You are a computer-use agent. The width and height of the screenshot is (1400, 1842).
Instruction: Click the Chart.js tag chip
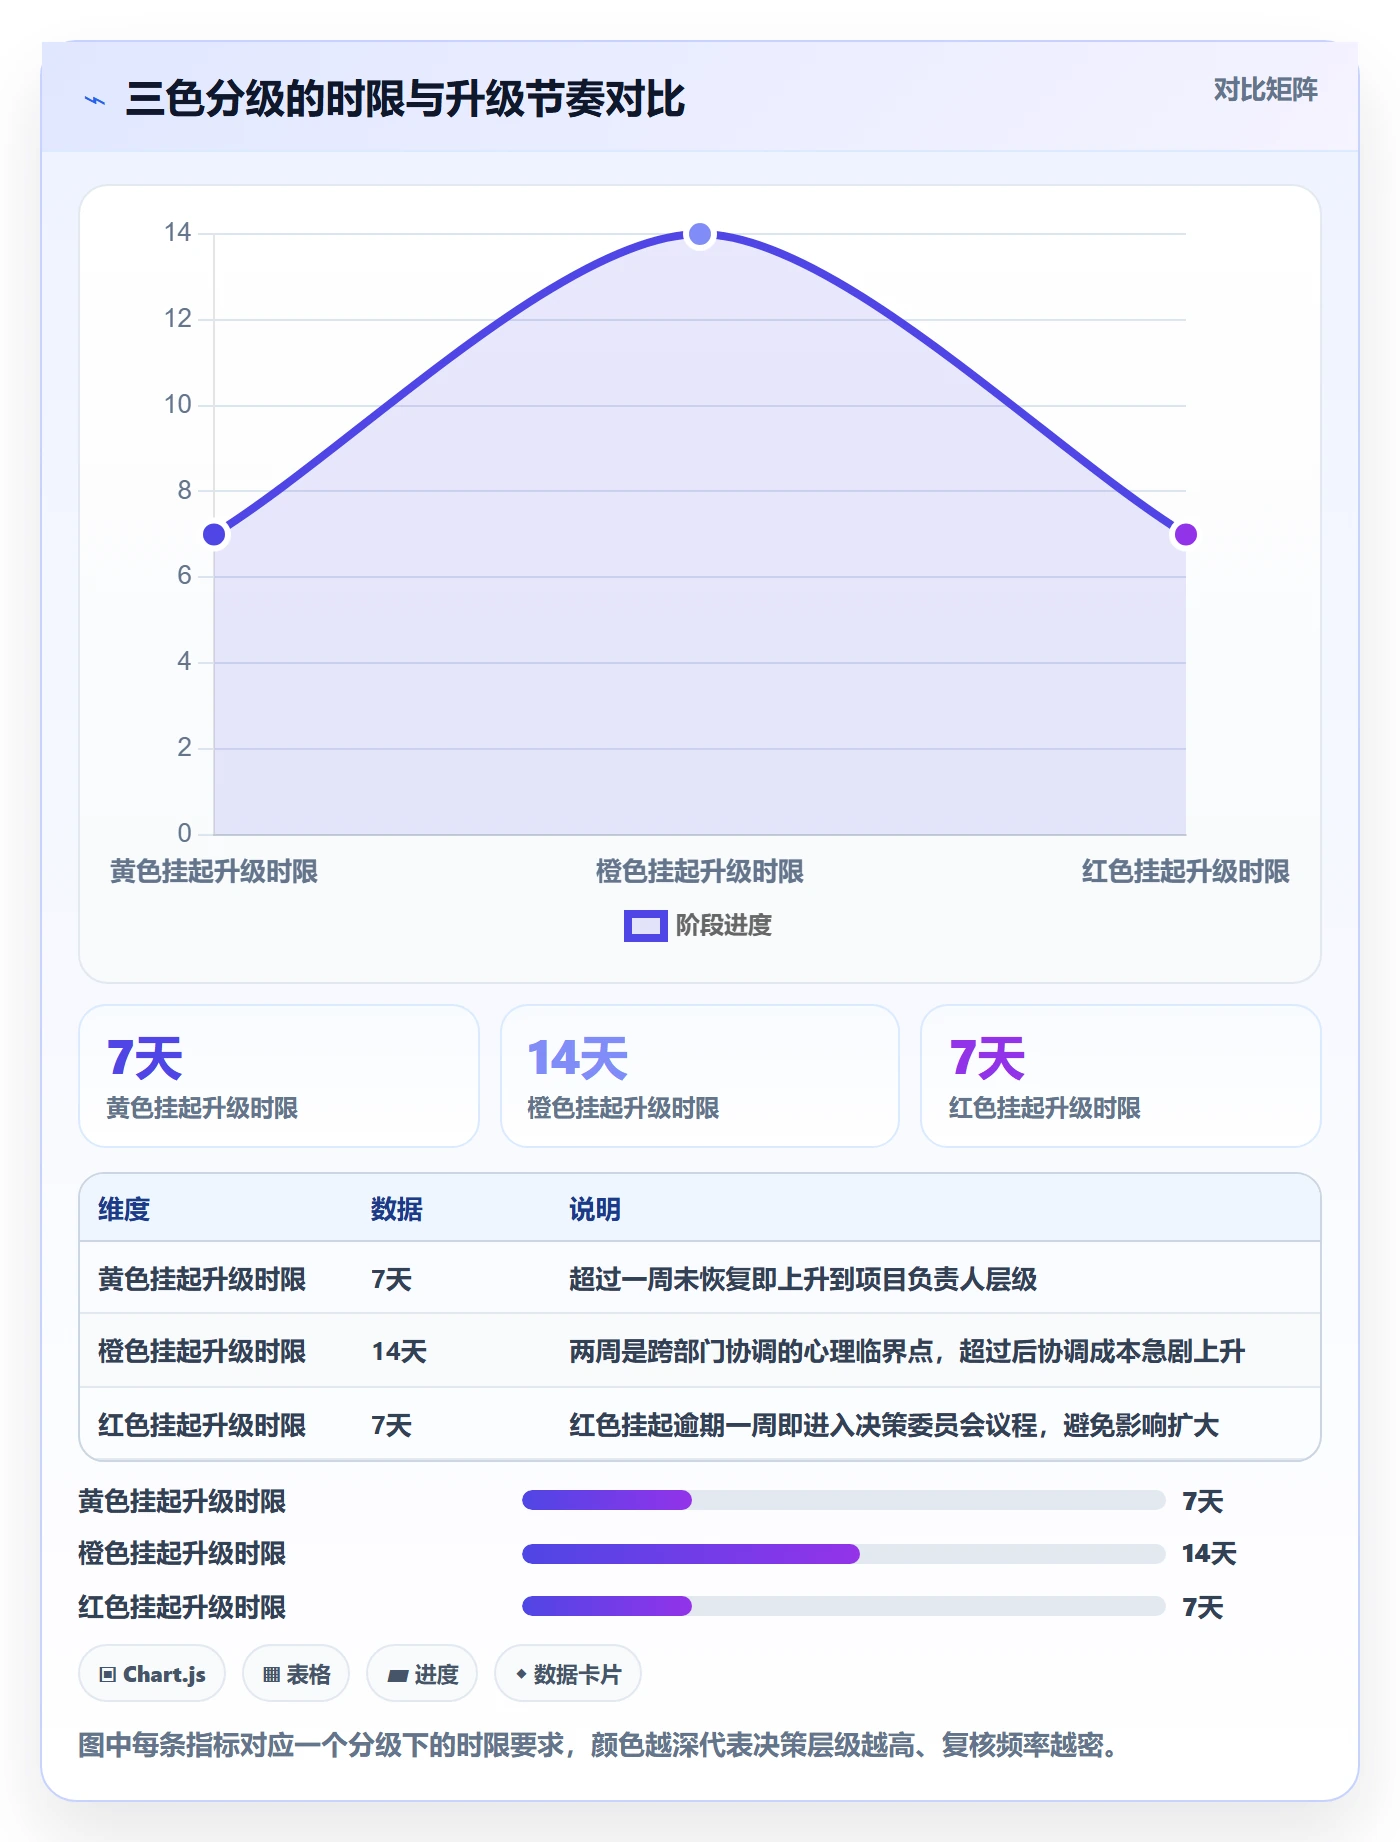[152, 1674]
